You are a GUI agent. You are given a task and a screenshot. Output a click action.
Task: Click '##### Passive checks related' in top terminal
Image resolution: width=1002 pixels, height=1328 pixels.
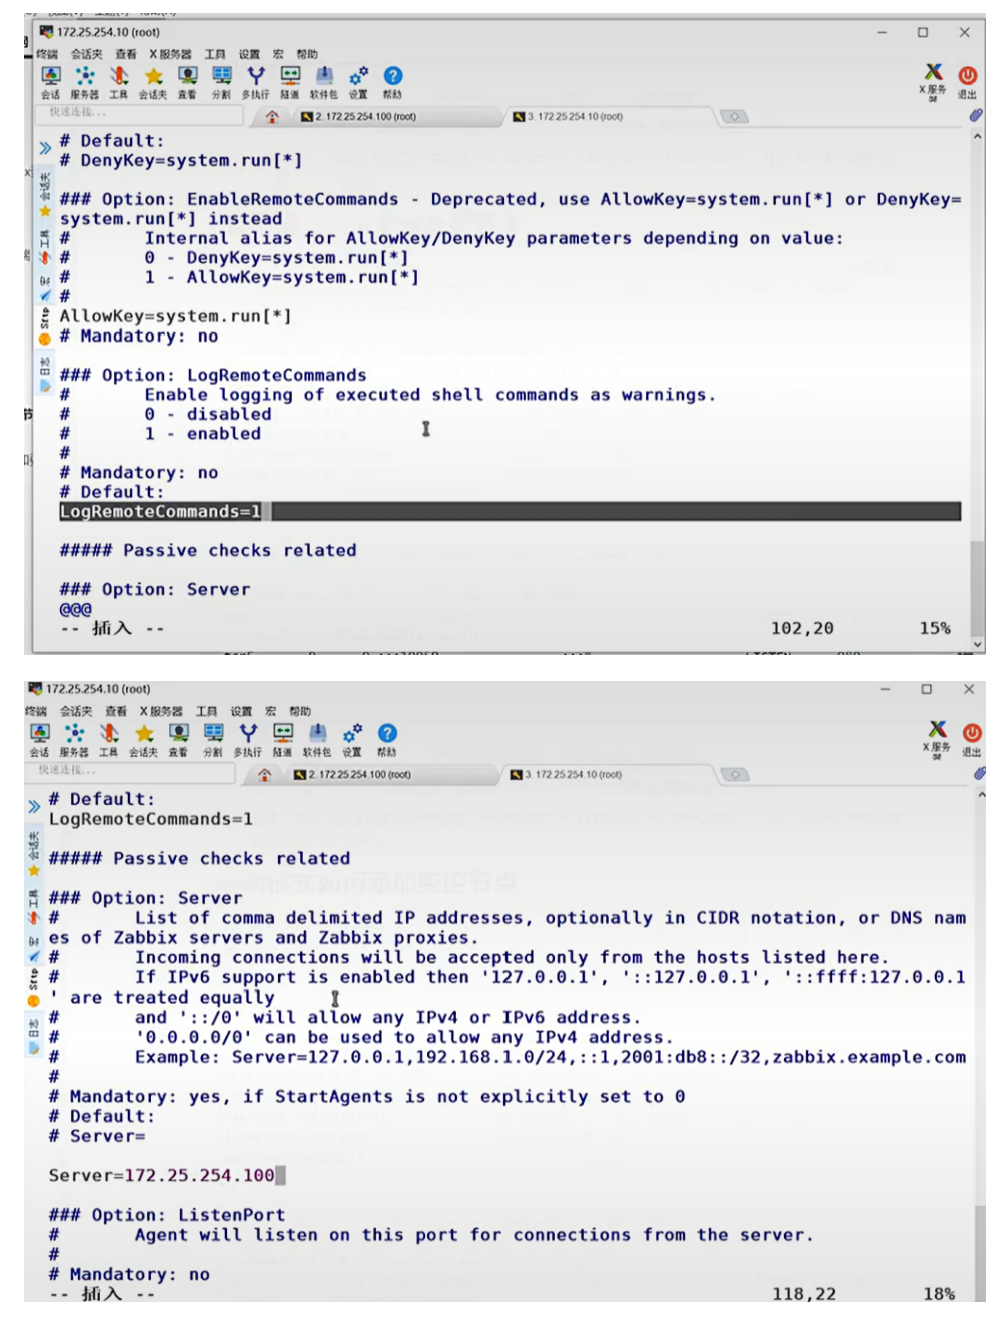208,551
